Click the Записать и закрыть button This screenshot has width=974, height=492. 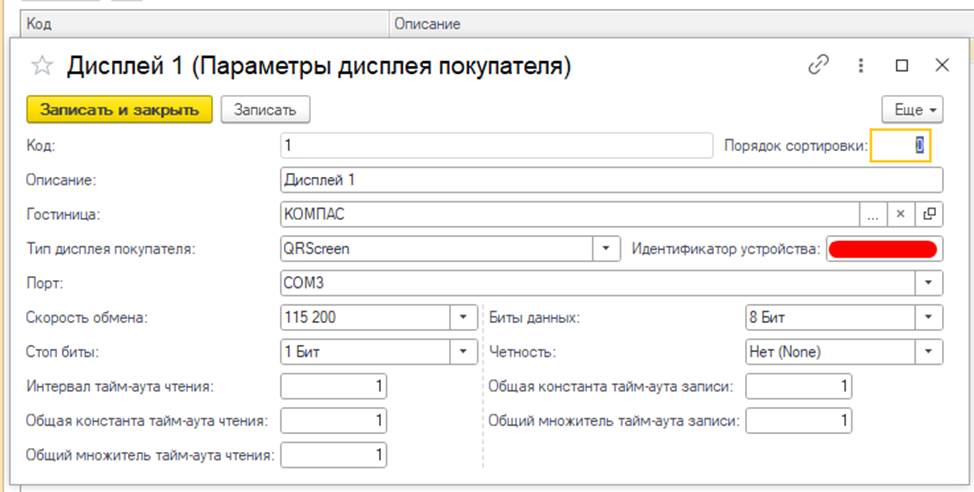(119, 110)
